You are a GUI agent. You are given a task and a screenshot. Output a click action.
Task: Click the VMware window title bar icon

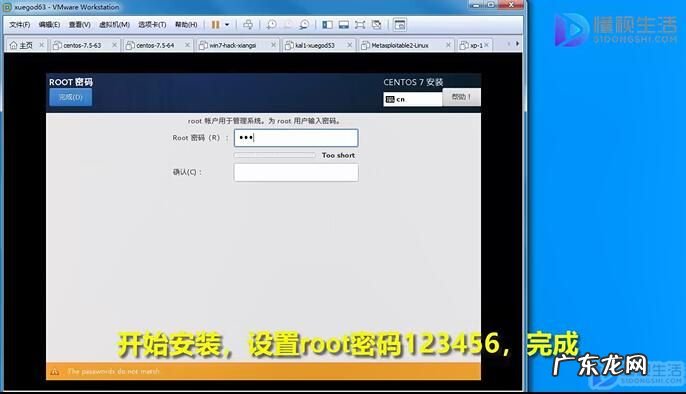click(x=7, y=7)
